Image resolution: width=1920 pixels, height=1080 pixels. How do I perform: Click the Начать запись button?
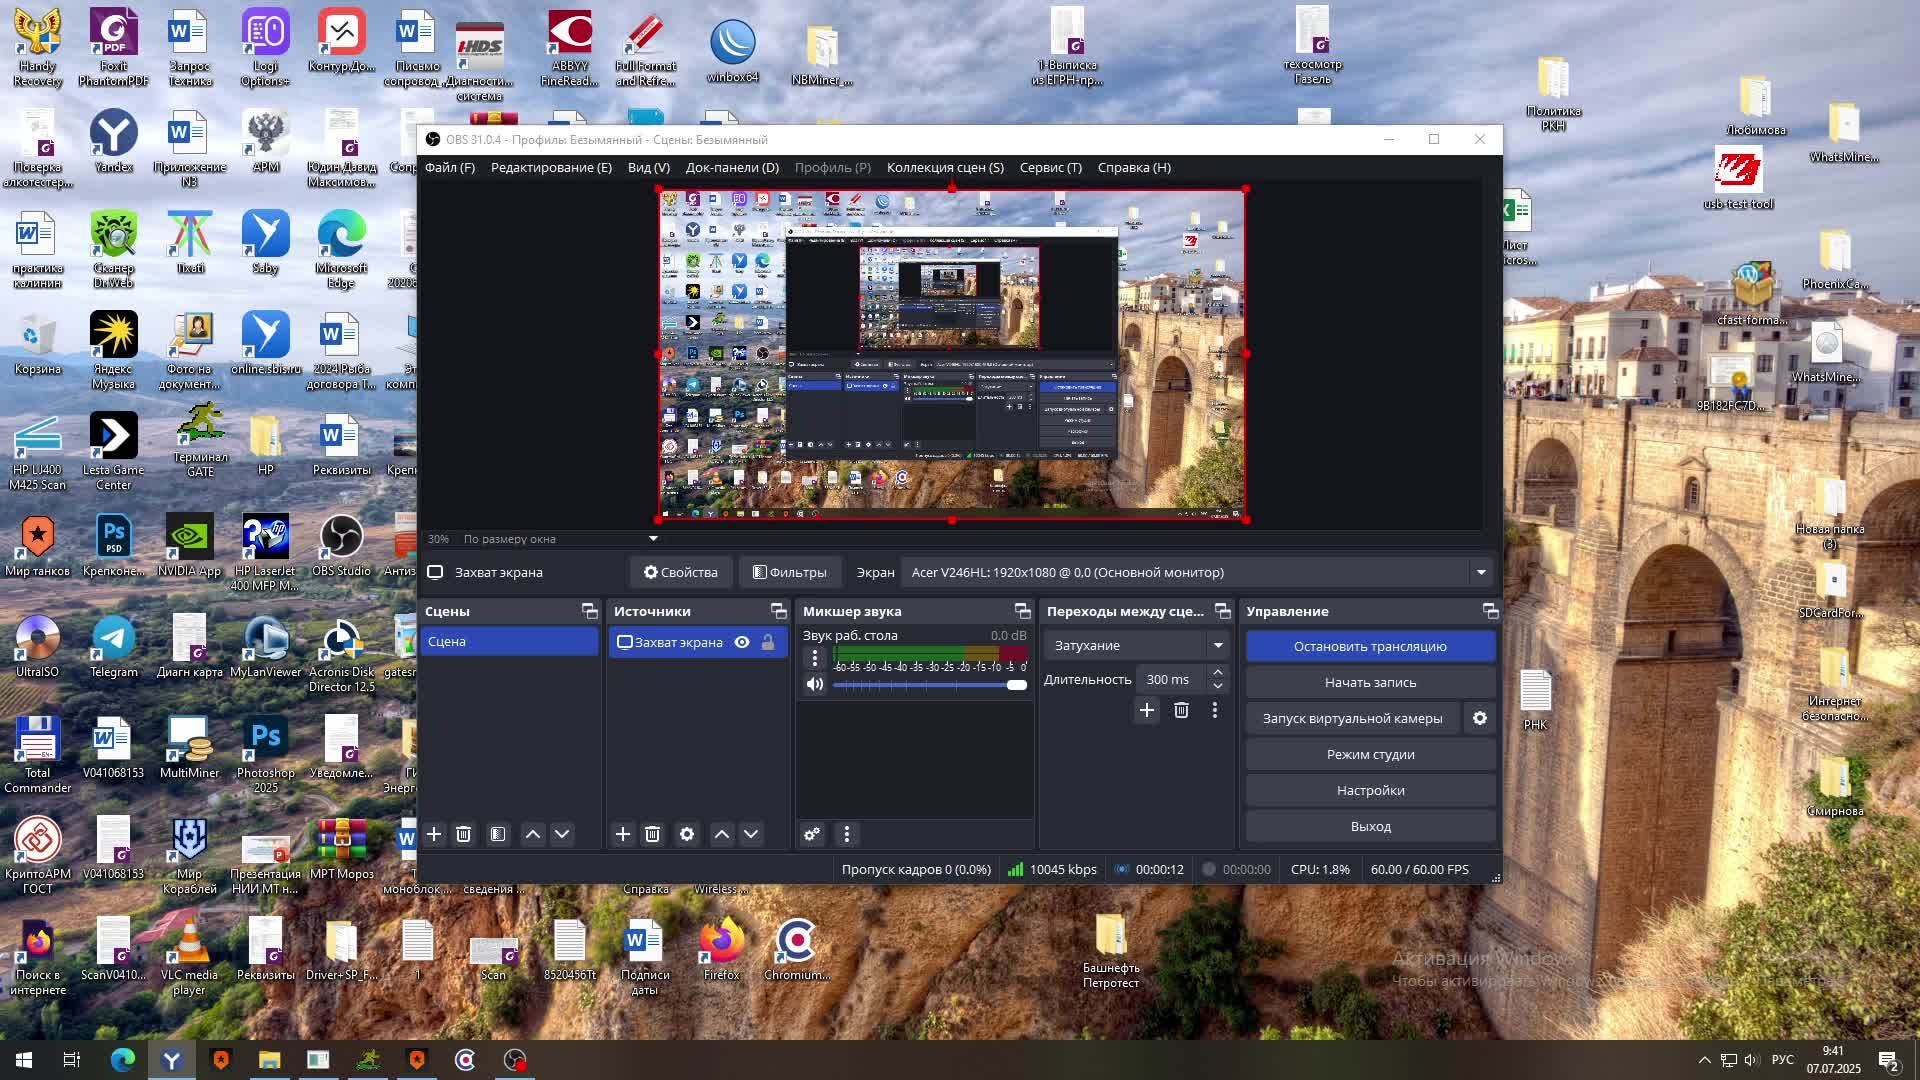pos(1370,682)
